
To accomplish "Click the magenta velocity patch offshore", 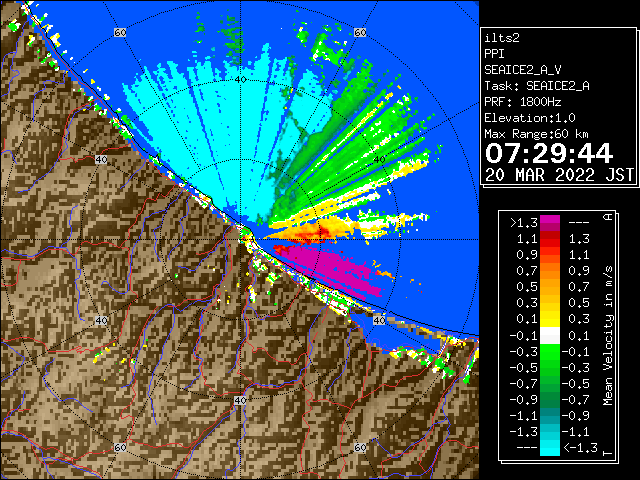I will (333, 269).
